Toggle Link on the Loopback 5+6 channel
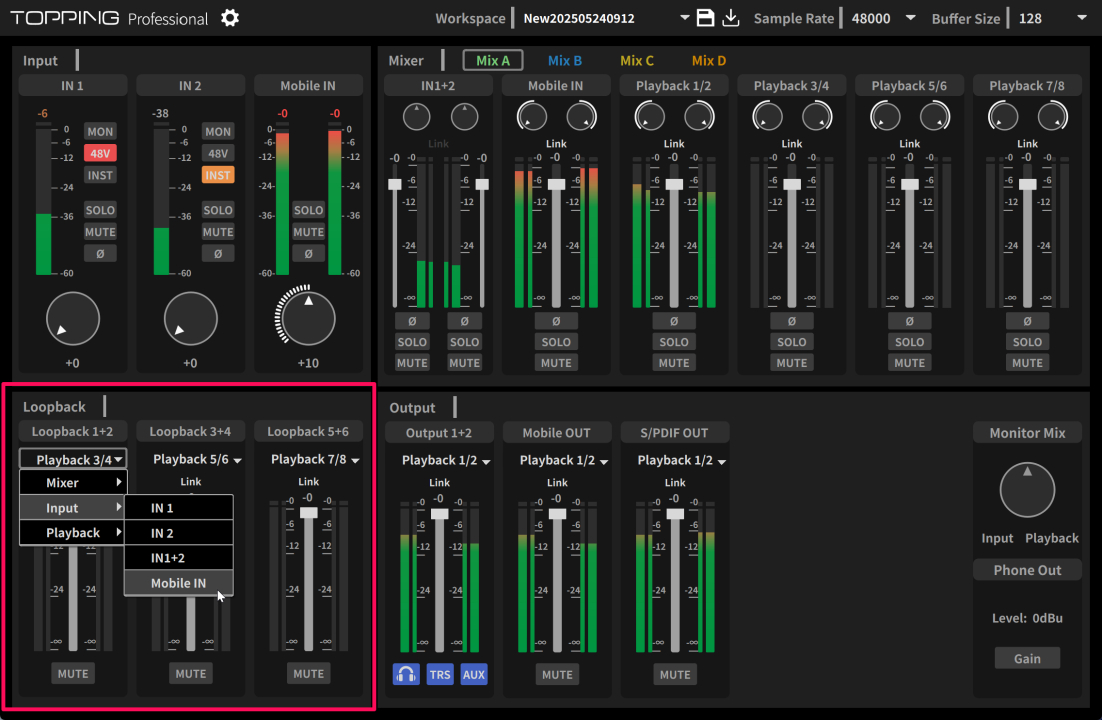1102x720 pixels. tap(309, 482)
